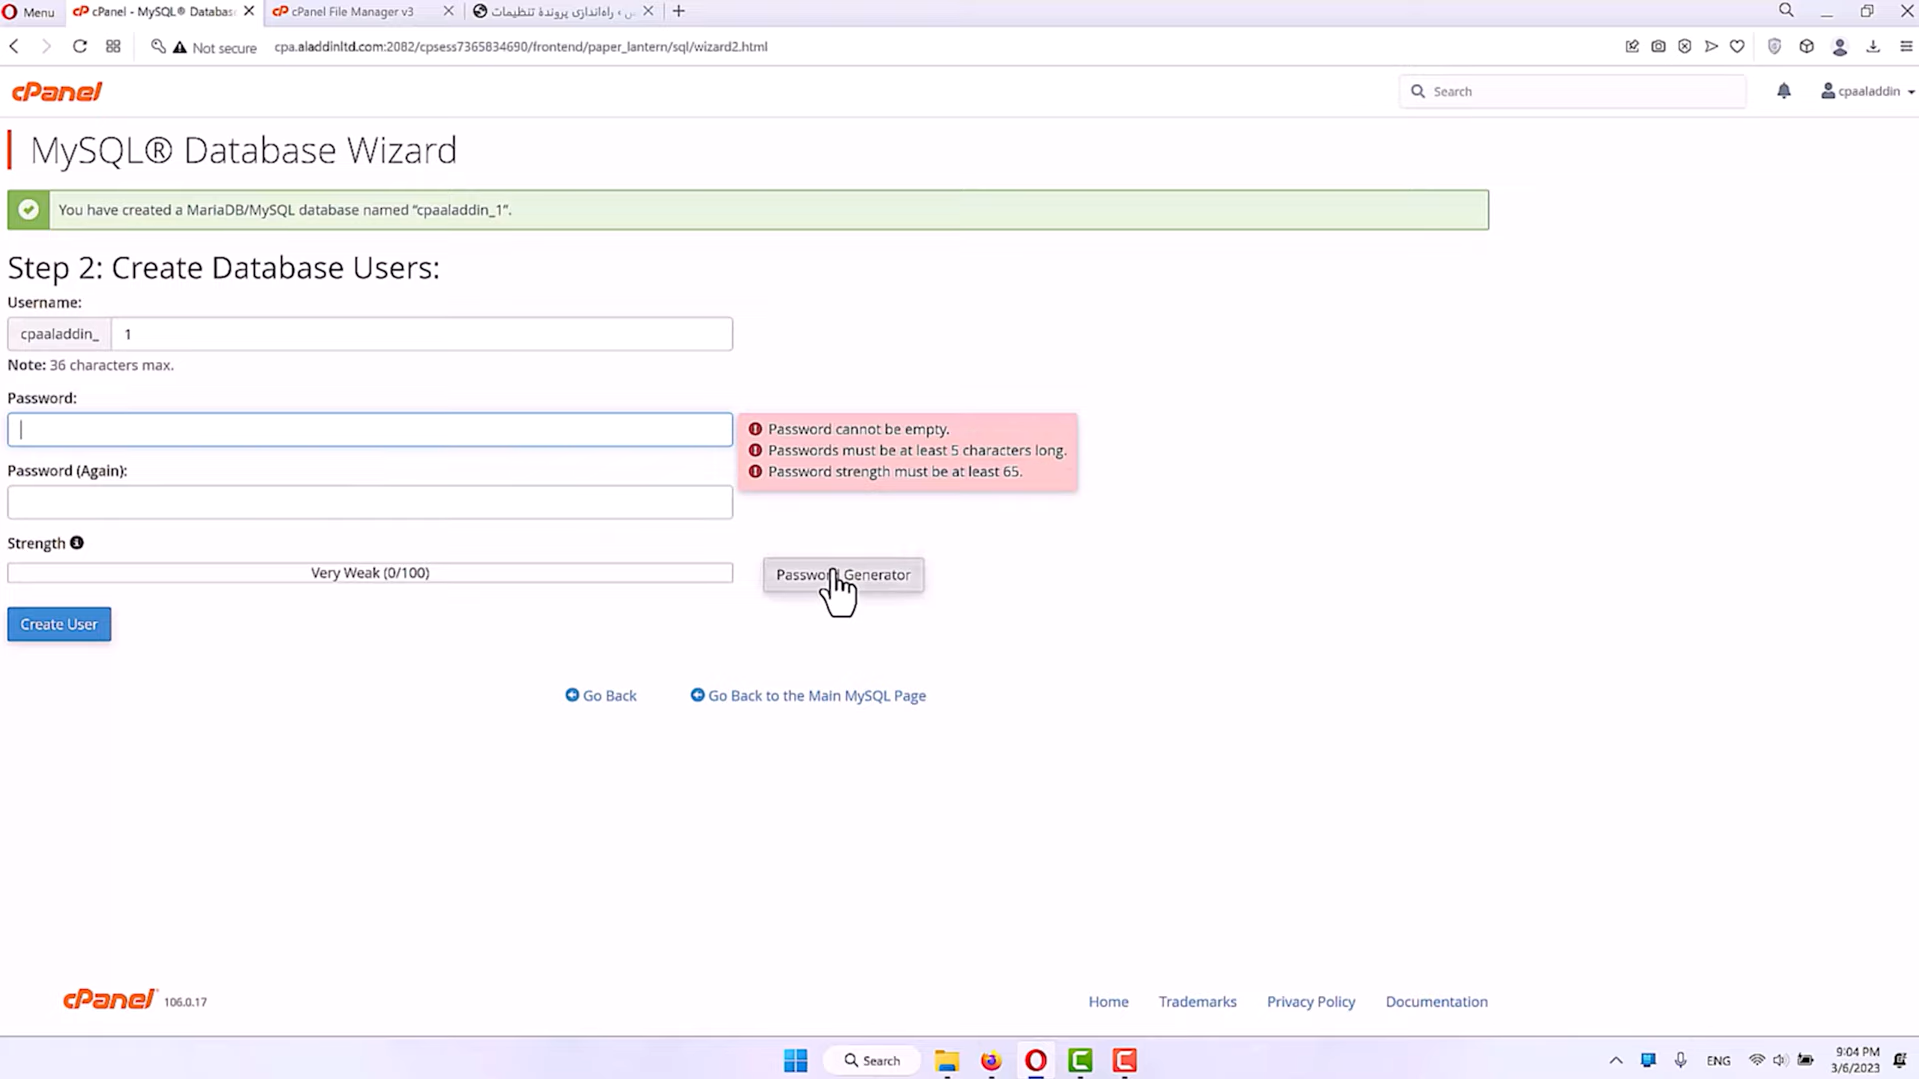This screenshot has height=1079, width=1919.
Task: Open the green Camtasia taskbar icon
Action: tap(1080, 1060)
